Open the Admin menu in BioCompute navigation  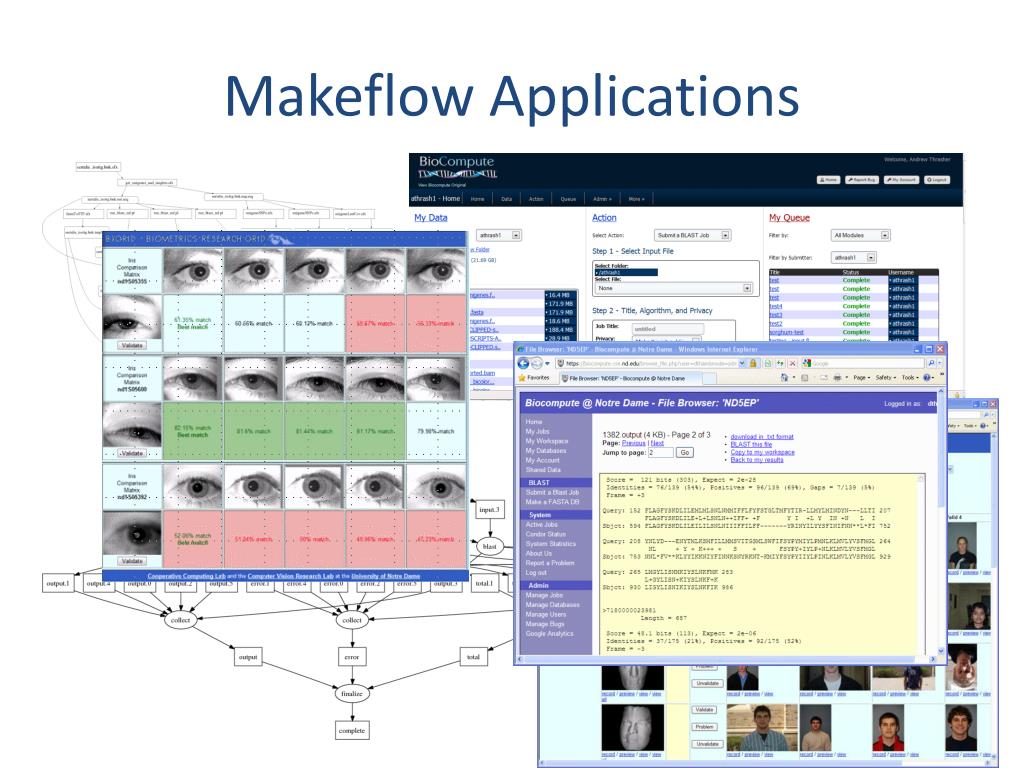[x=601, y=199]
